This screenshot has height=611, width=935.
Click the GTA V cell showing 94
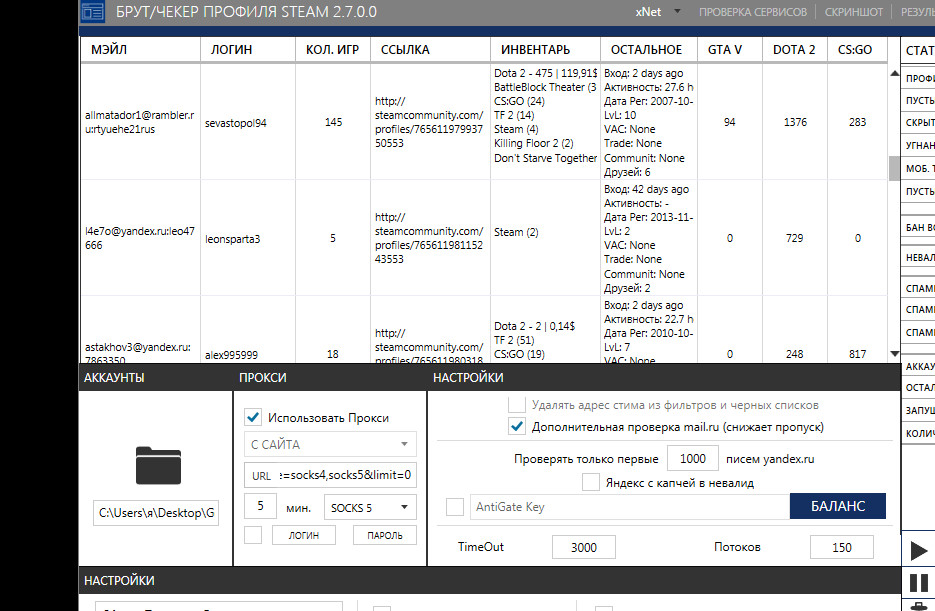[x=730, y=122]
